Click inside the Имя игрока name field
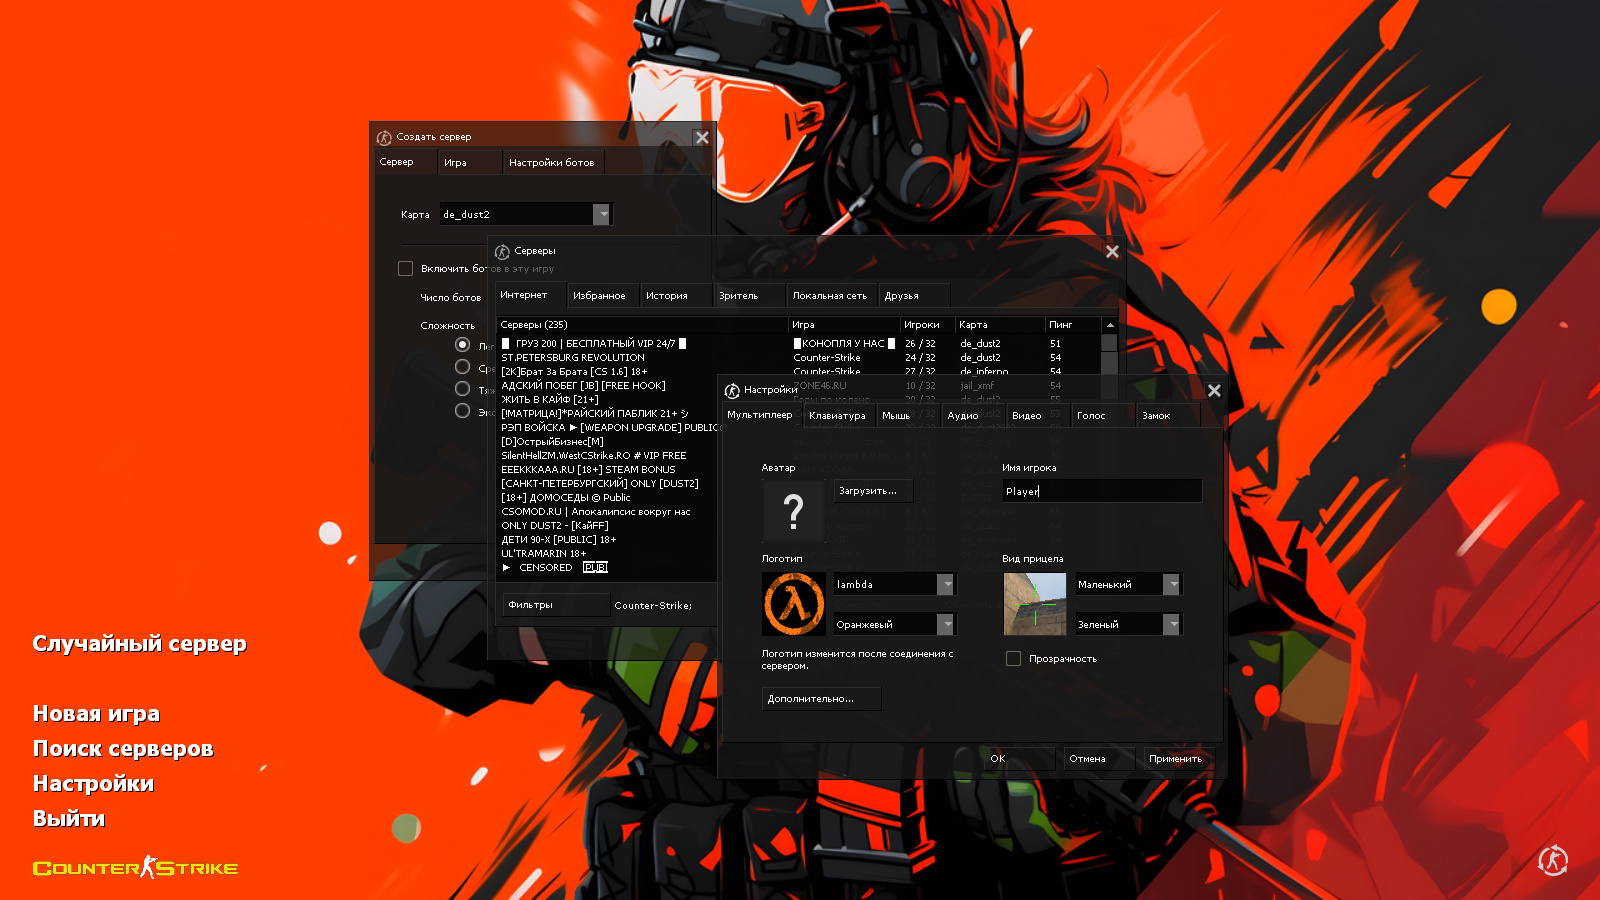This screenshot has height=900, width=1600. [x=1100, y=491]
